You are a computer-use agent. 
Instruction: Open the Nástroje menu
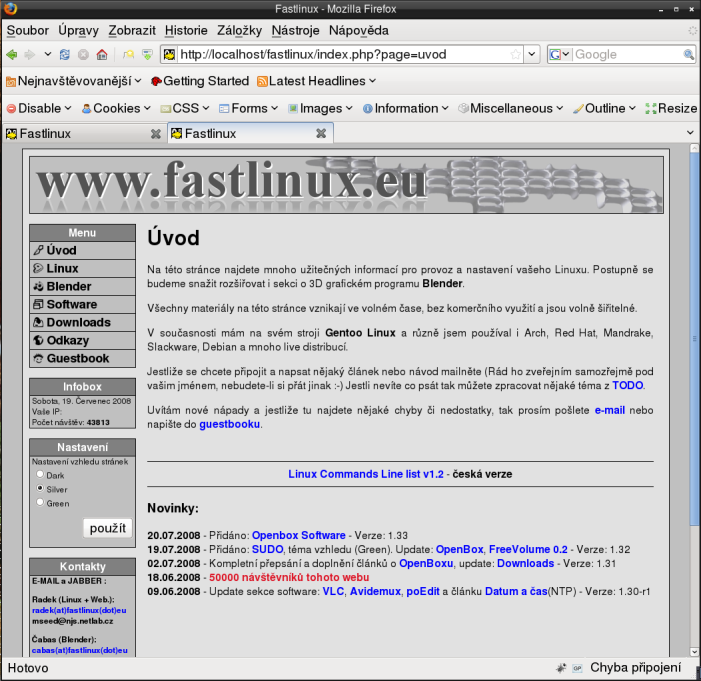tap(296, 30)
